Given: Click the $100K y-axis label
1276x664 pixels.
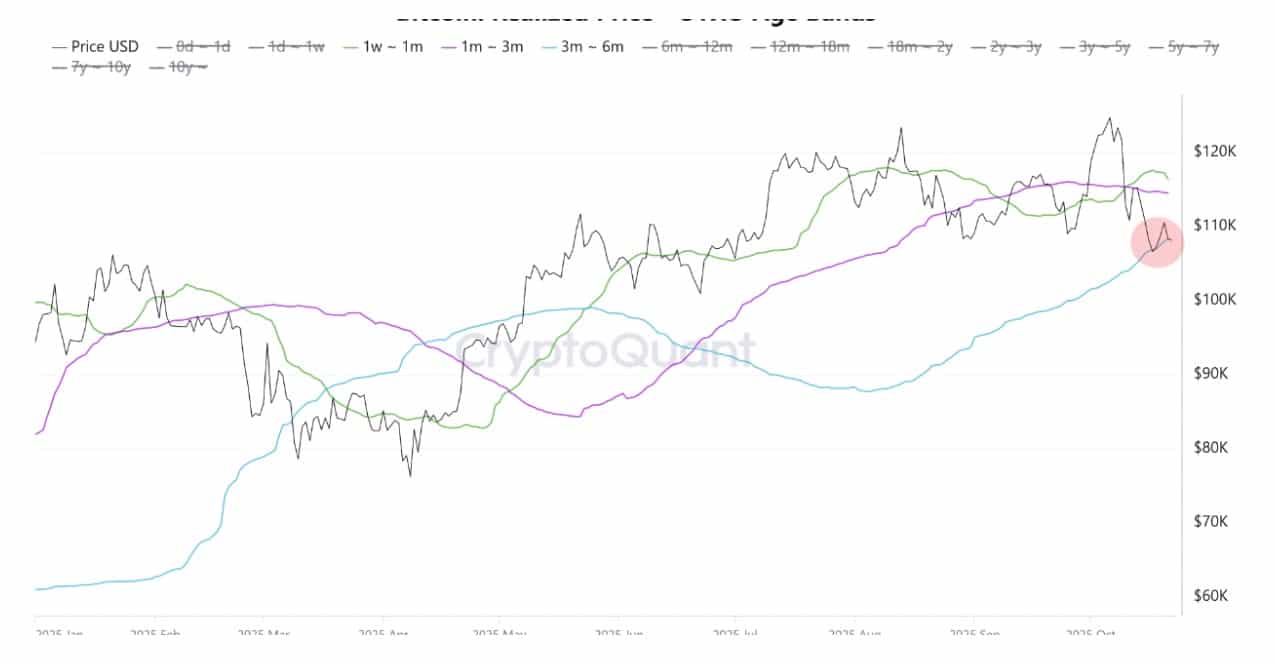Looking at the screenshot, I should [1215, 299].
